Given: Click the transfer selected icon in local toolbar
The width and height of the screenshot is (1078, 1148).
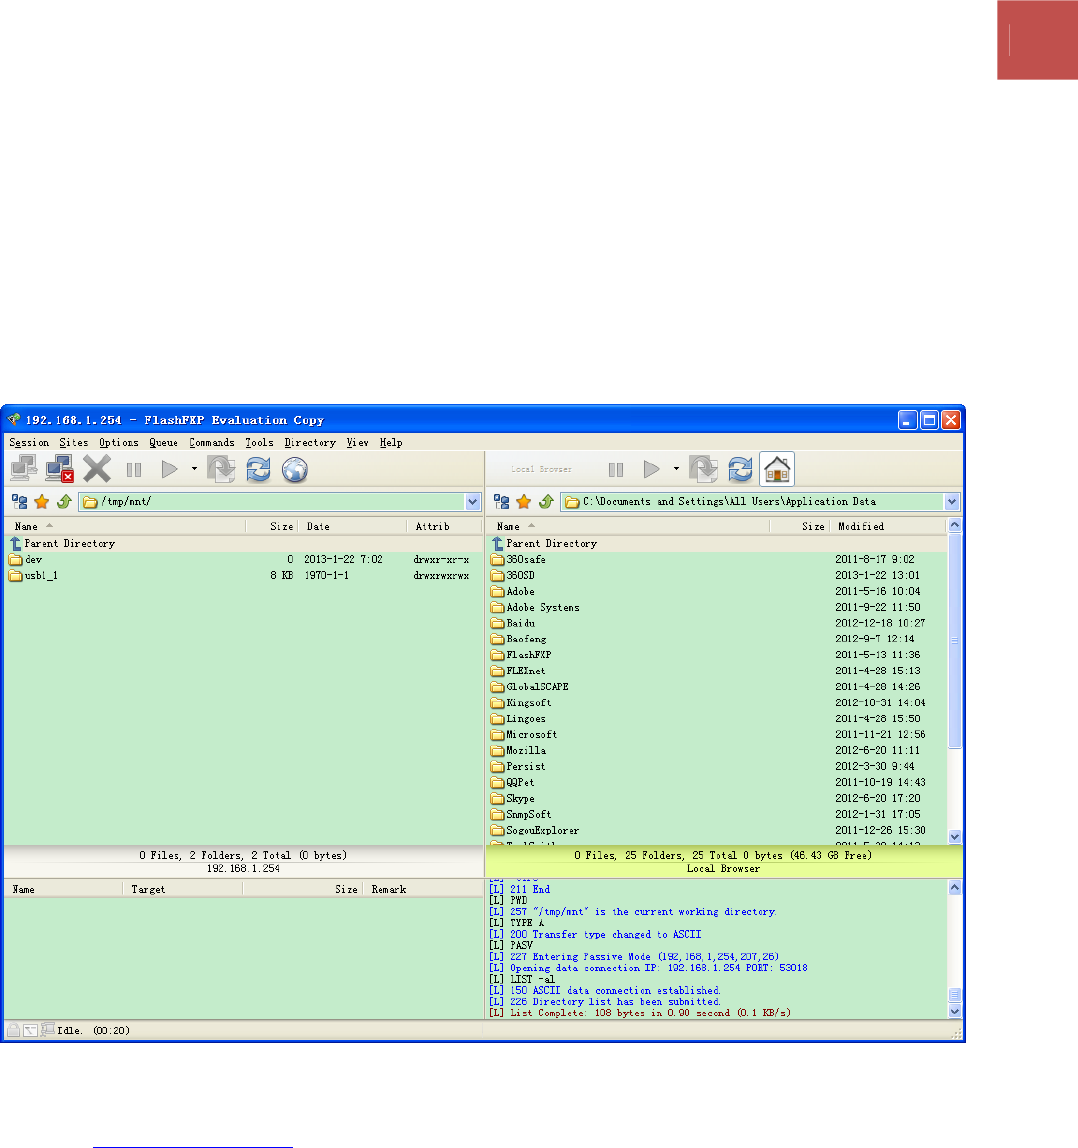Looking at the screenshot, I should click(703, 469).
